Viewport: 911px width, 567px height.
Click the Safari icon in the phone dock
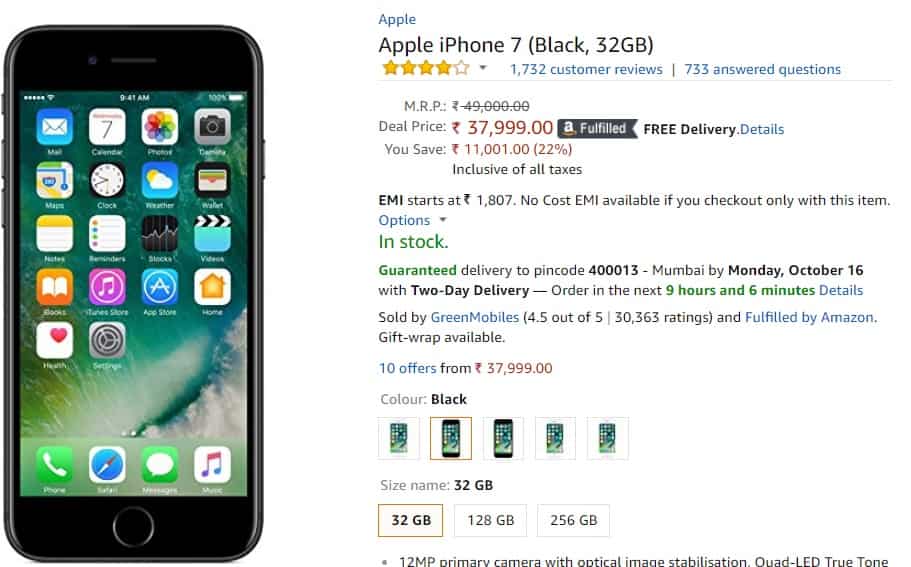(x=107, y=465)
